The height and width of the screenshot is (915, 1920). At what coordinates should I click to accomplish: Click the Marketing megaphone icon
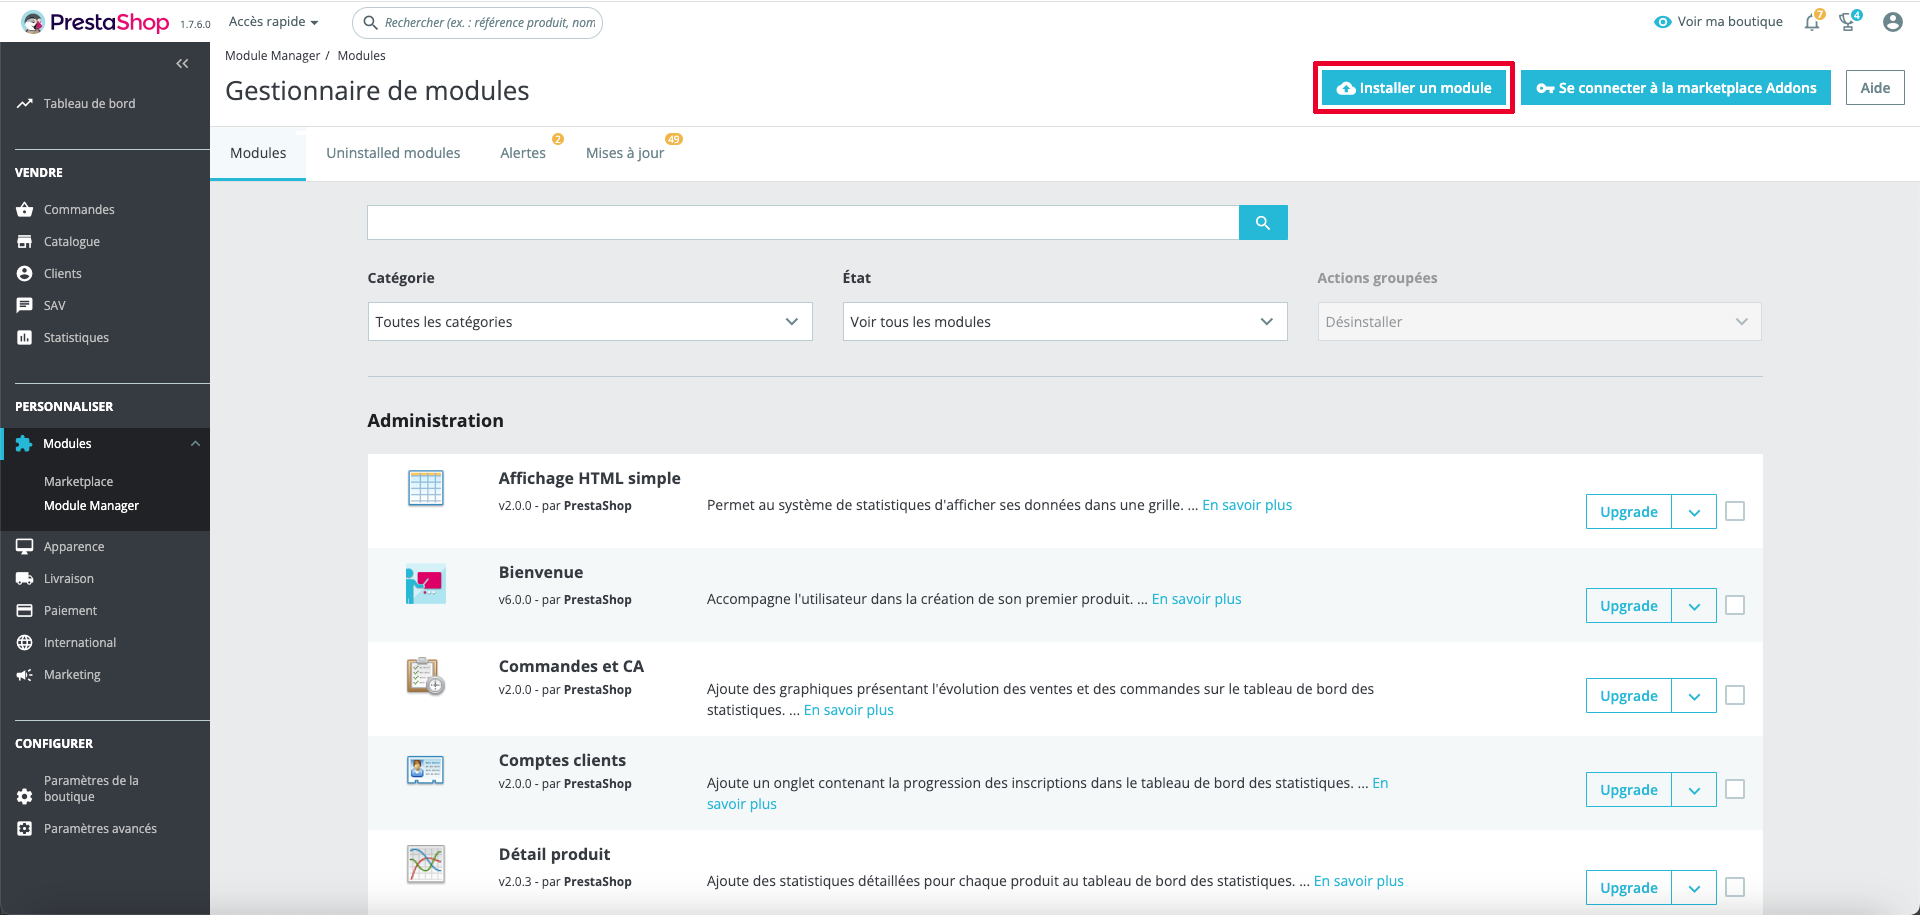(x=25, y=675)
